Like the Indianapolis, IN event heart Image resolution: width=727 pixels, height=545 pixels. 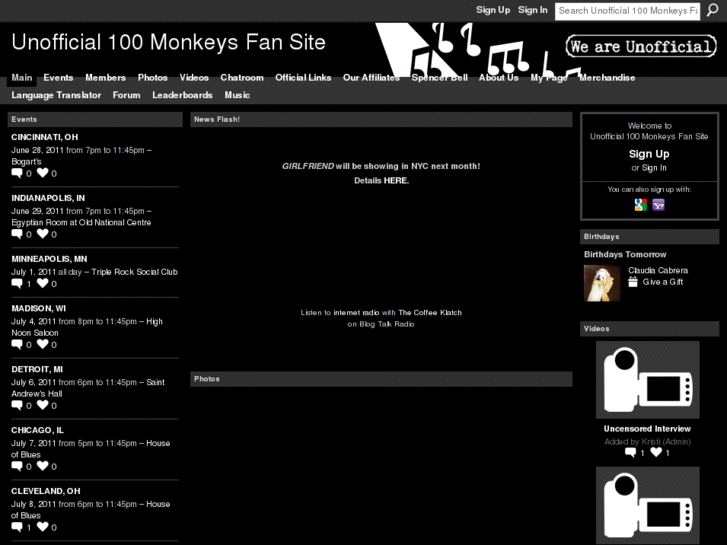43,234
